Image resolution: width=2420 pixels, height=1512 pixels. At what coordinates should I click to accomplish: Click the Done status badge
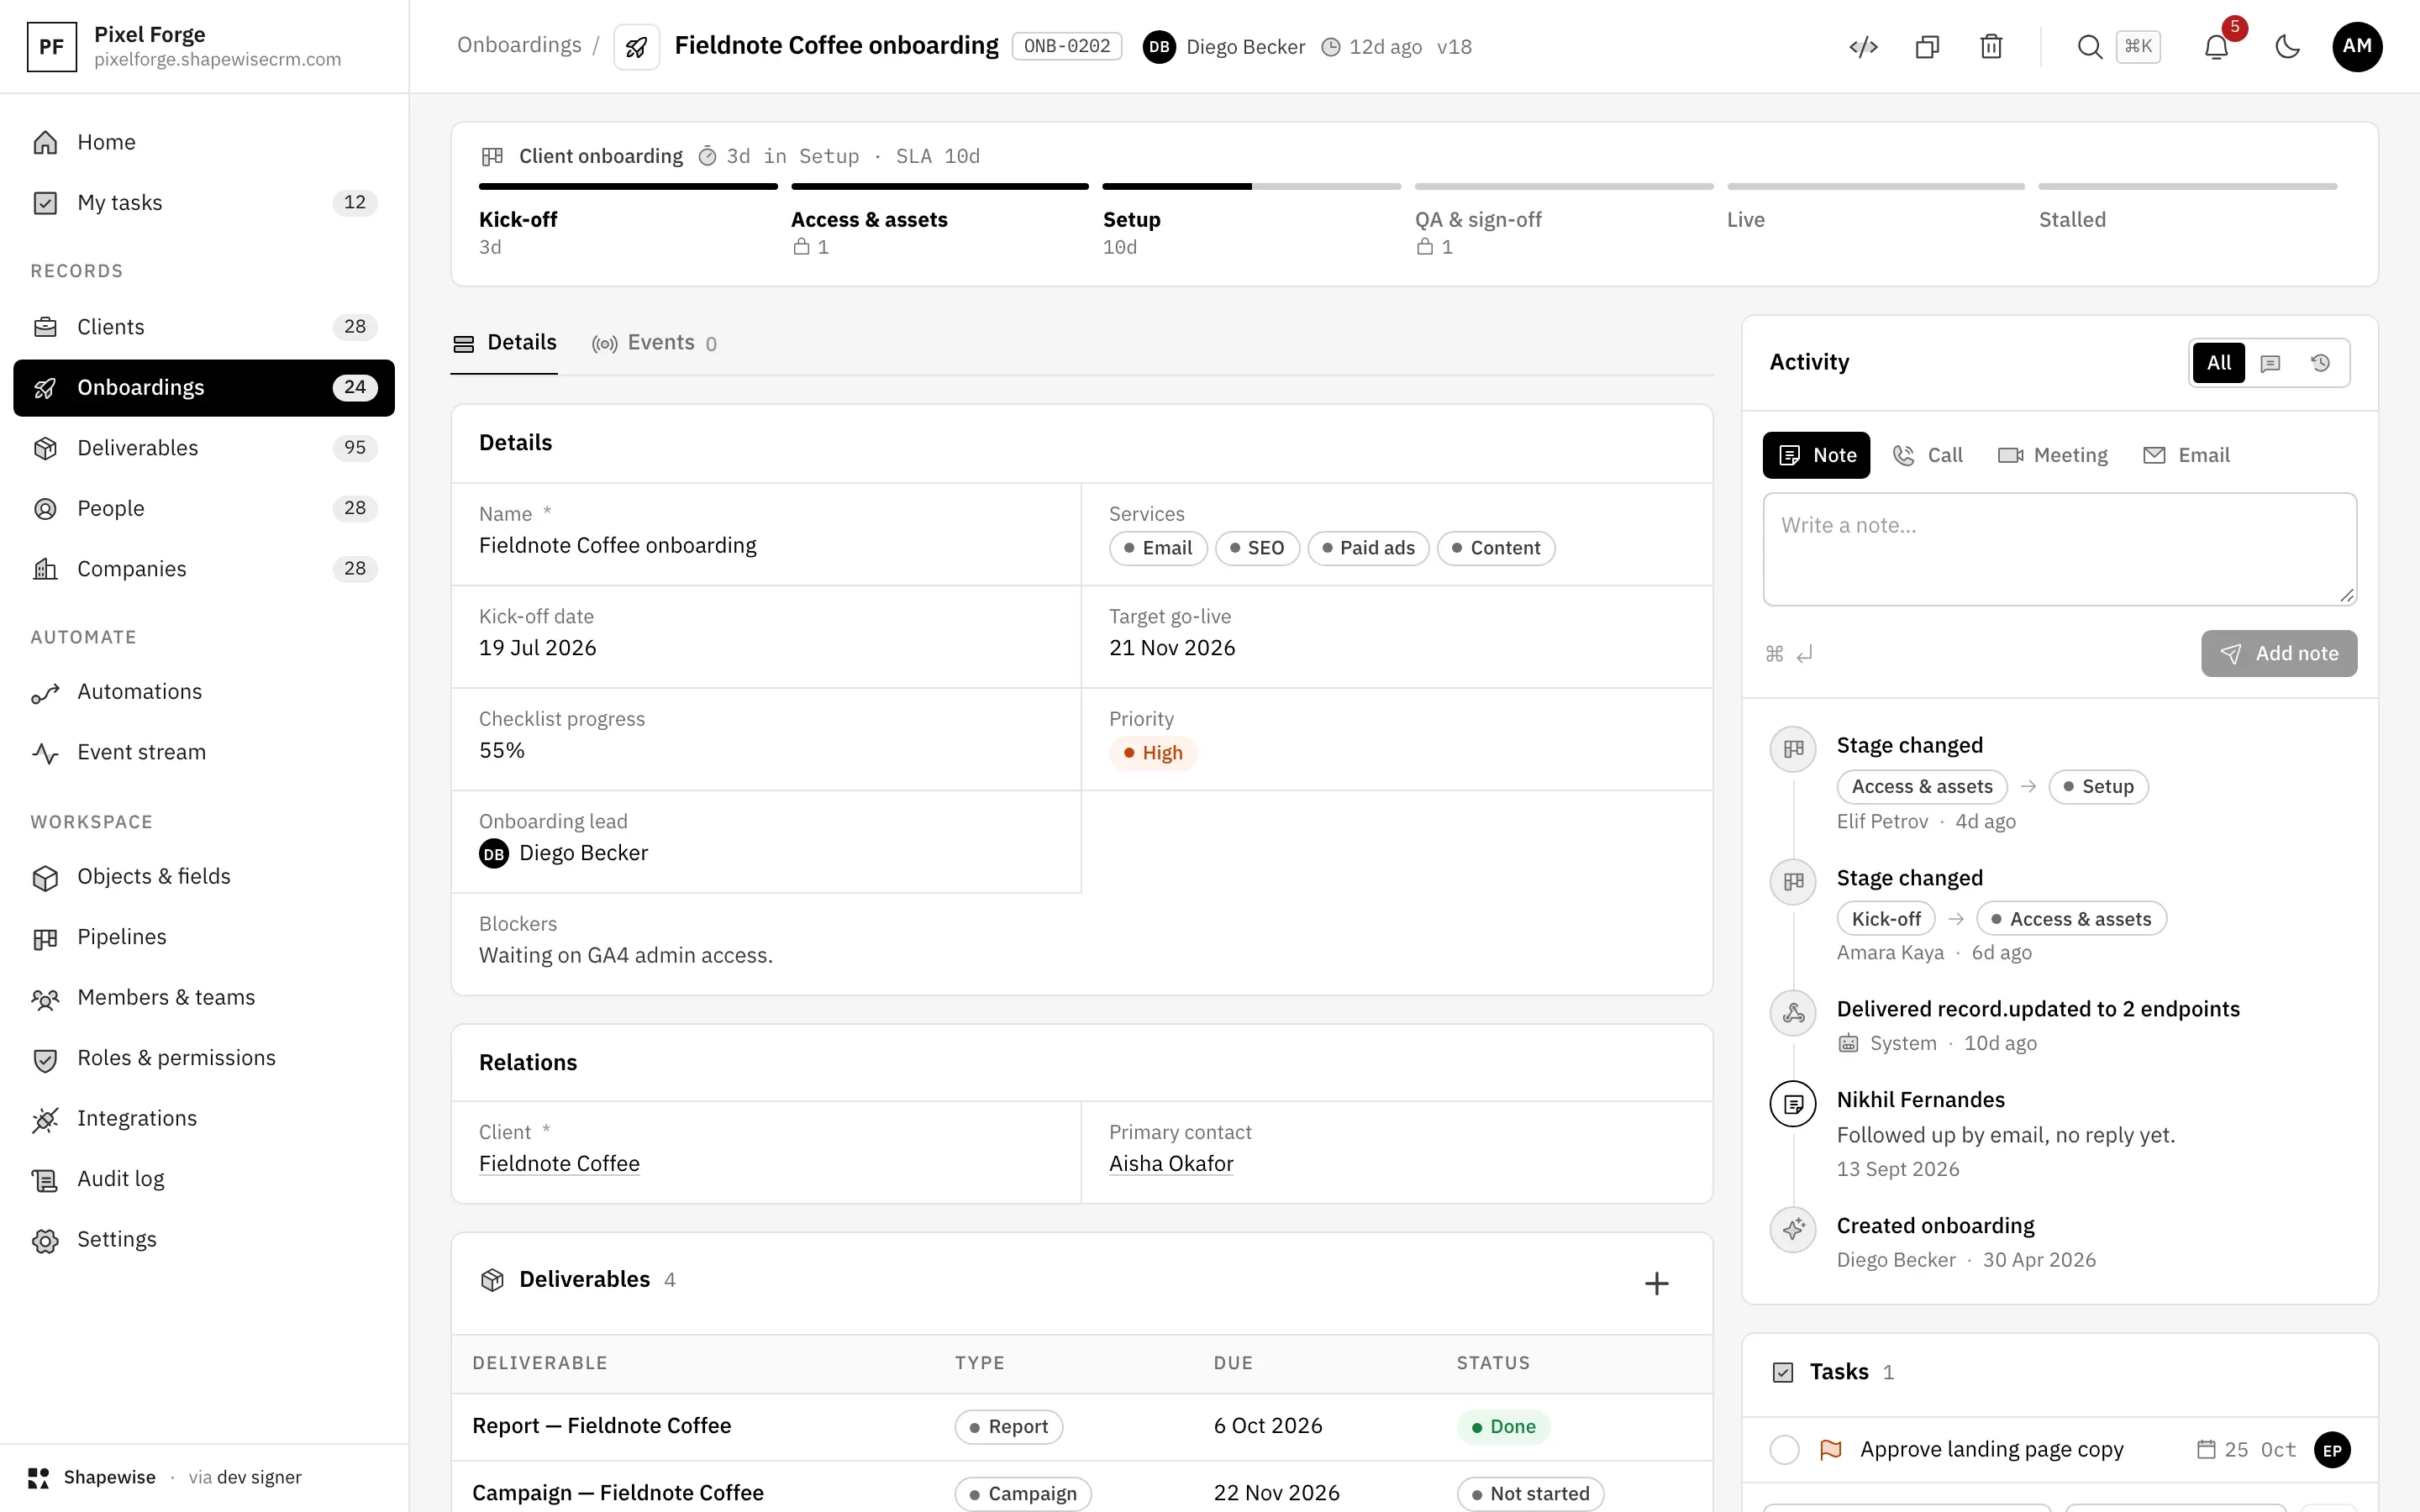pyautogui.click(x=1503, y=1427)
